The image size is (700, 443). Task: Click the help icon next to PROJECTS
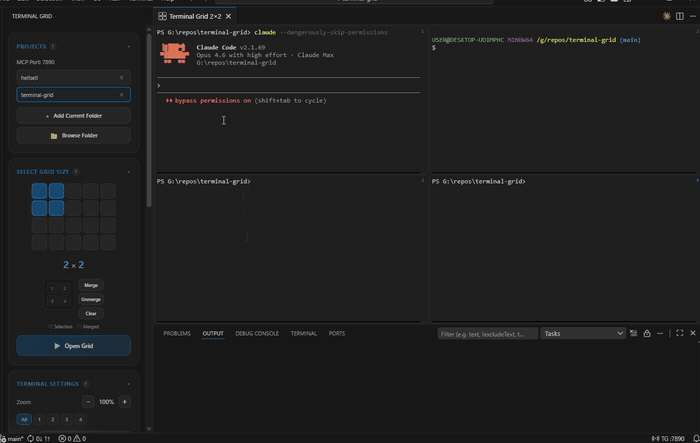pos(53,46)
